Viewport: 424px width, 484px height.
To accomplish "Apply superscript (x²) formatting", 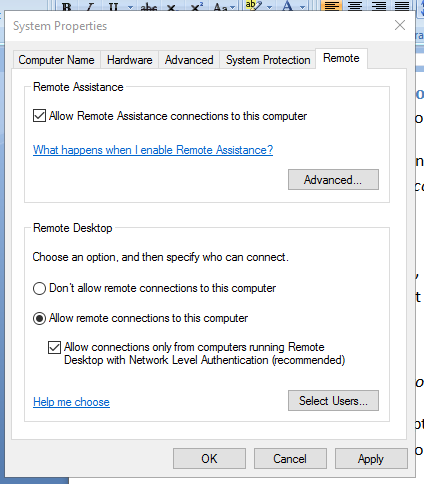I will tap(197, 7).
